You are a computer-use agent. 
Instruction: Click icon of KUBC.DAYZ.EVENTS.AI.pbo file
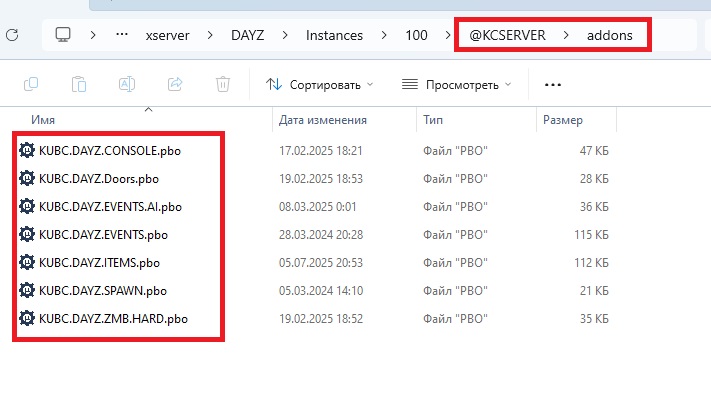tap(27, 206)
